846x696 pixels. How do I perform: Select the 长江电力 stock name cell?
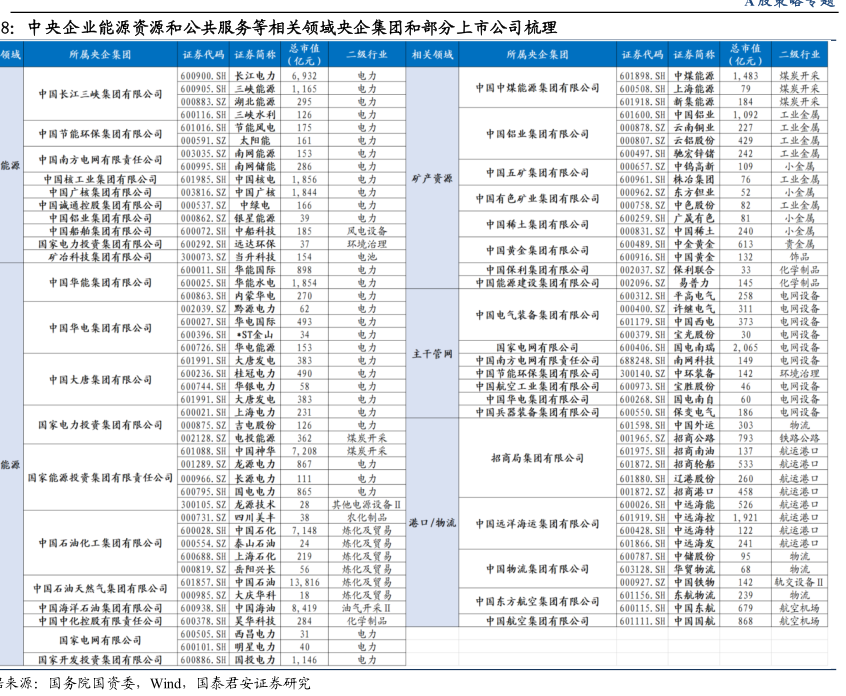[x=254, y=75]
